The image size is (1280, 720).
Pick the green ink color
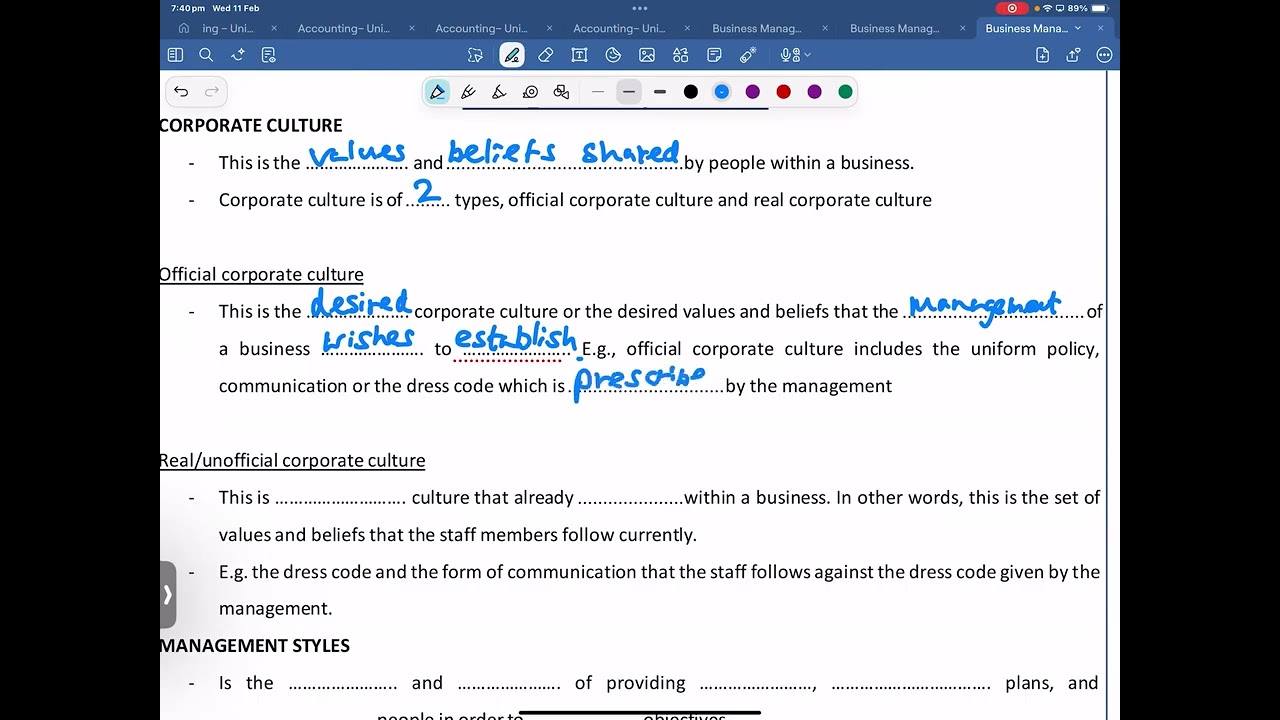(x=846, y=92)
